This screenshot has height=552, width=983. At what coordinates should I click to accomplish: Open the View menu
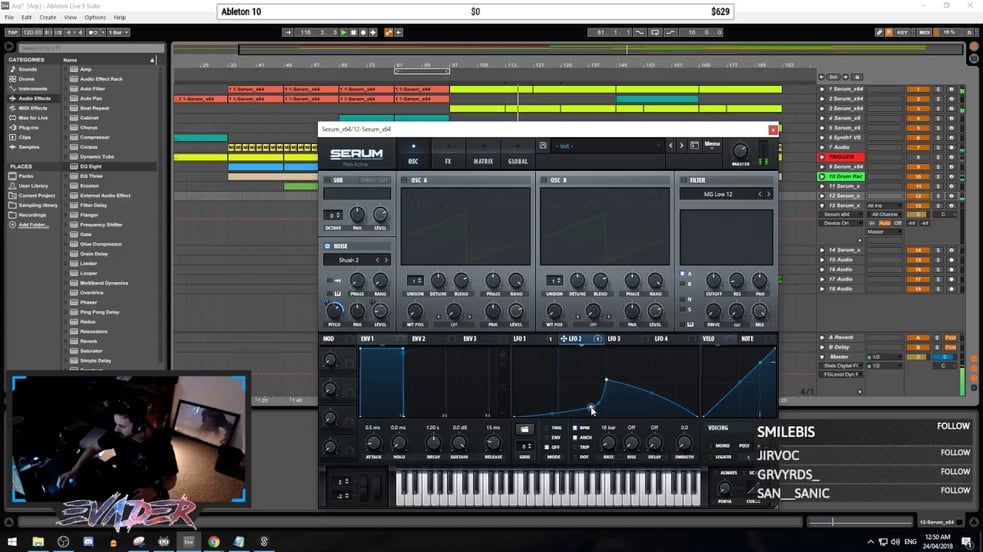[x=70, y=18]
